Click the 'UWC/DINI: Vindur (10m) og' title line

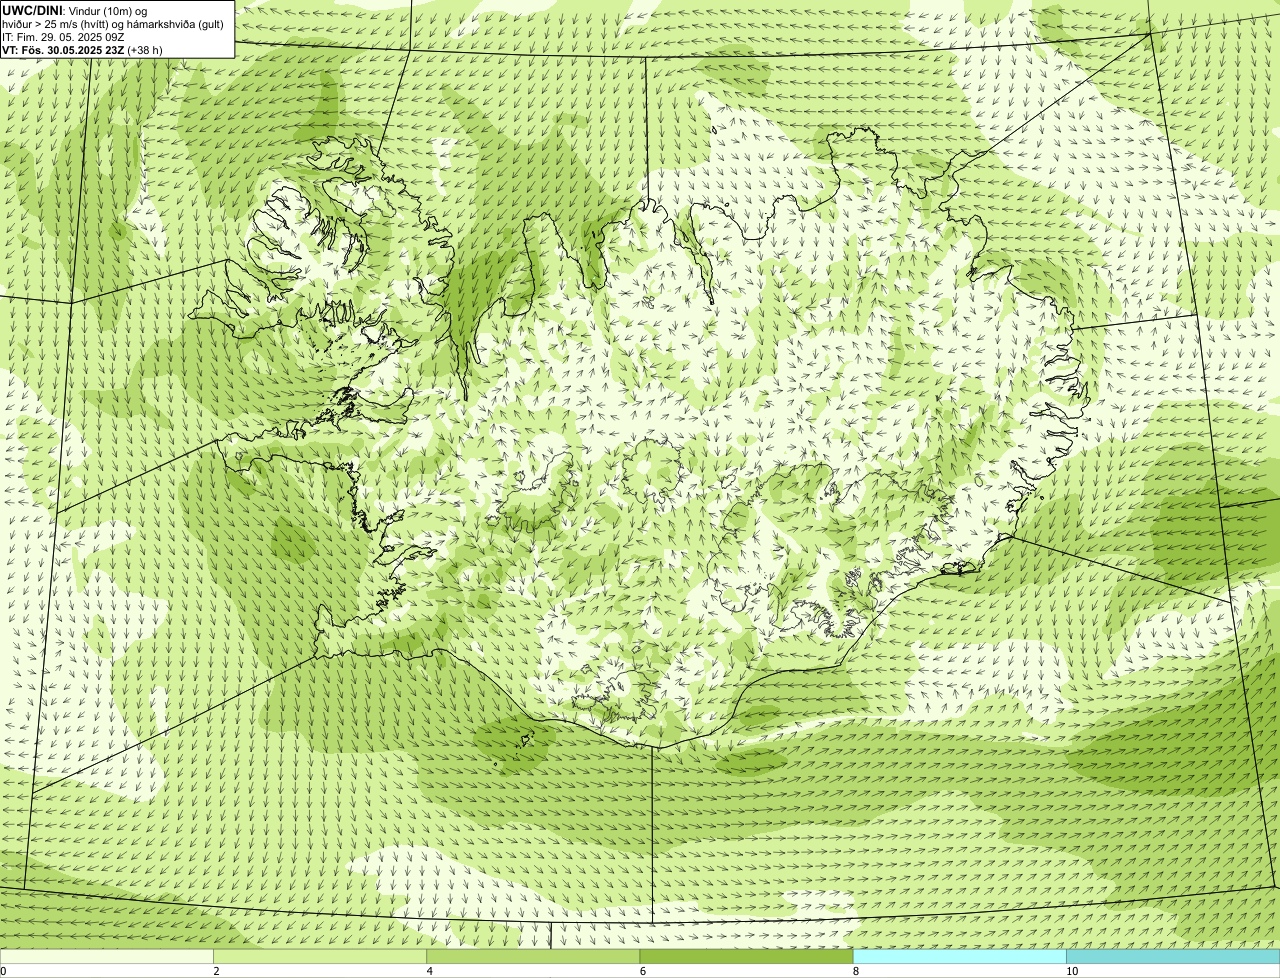[x=75, y=10]
